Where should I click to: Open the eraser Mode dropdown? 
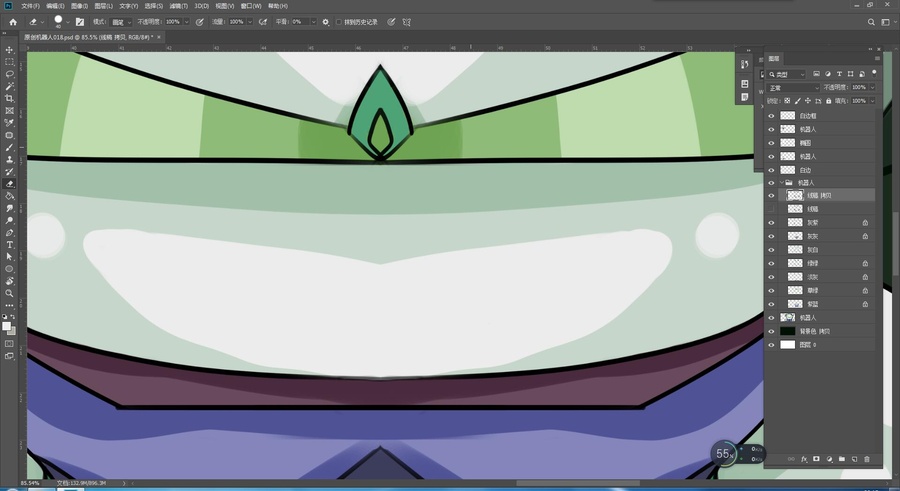121,22
